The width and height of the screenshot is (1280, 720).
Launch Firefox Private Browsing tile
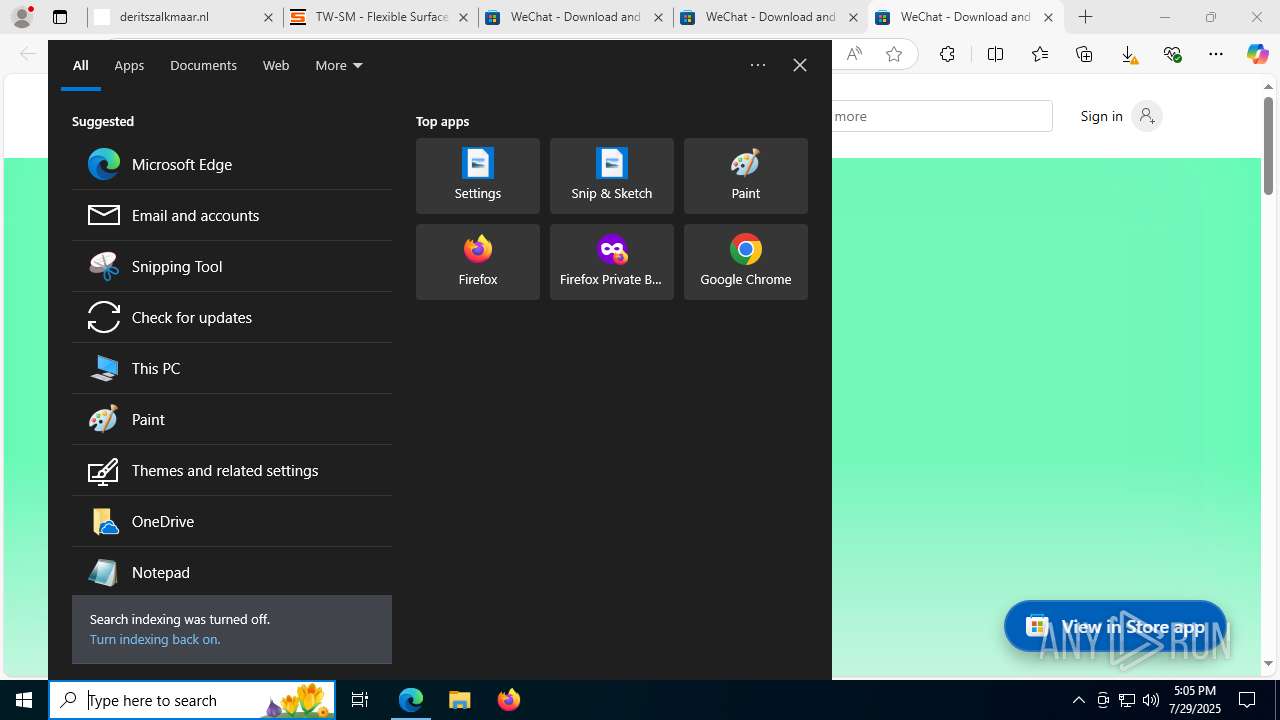click(612, 262)
